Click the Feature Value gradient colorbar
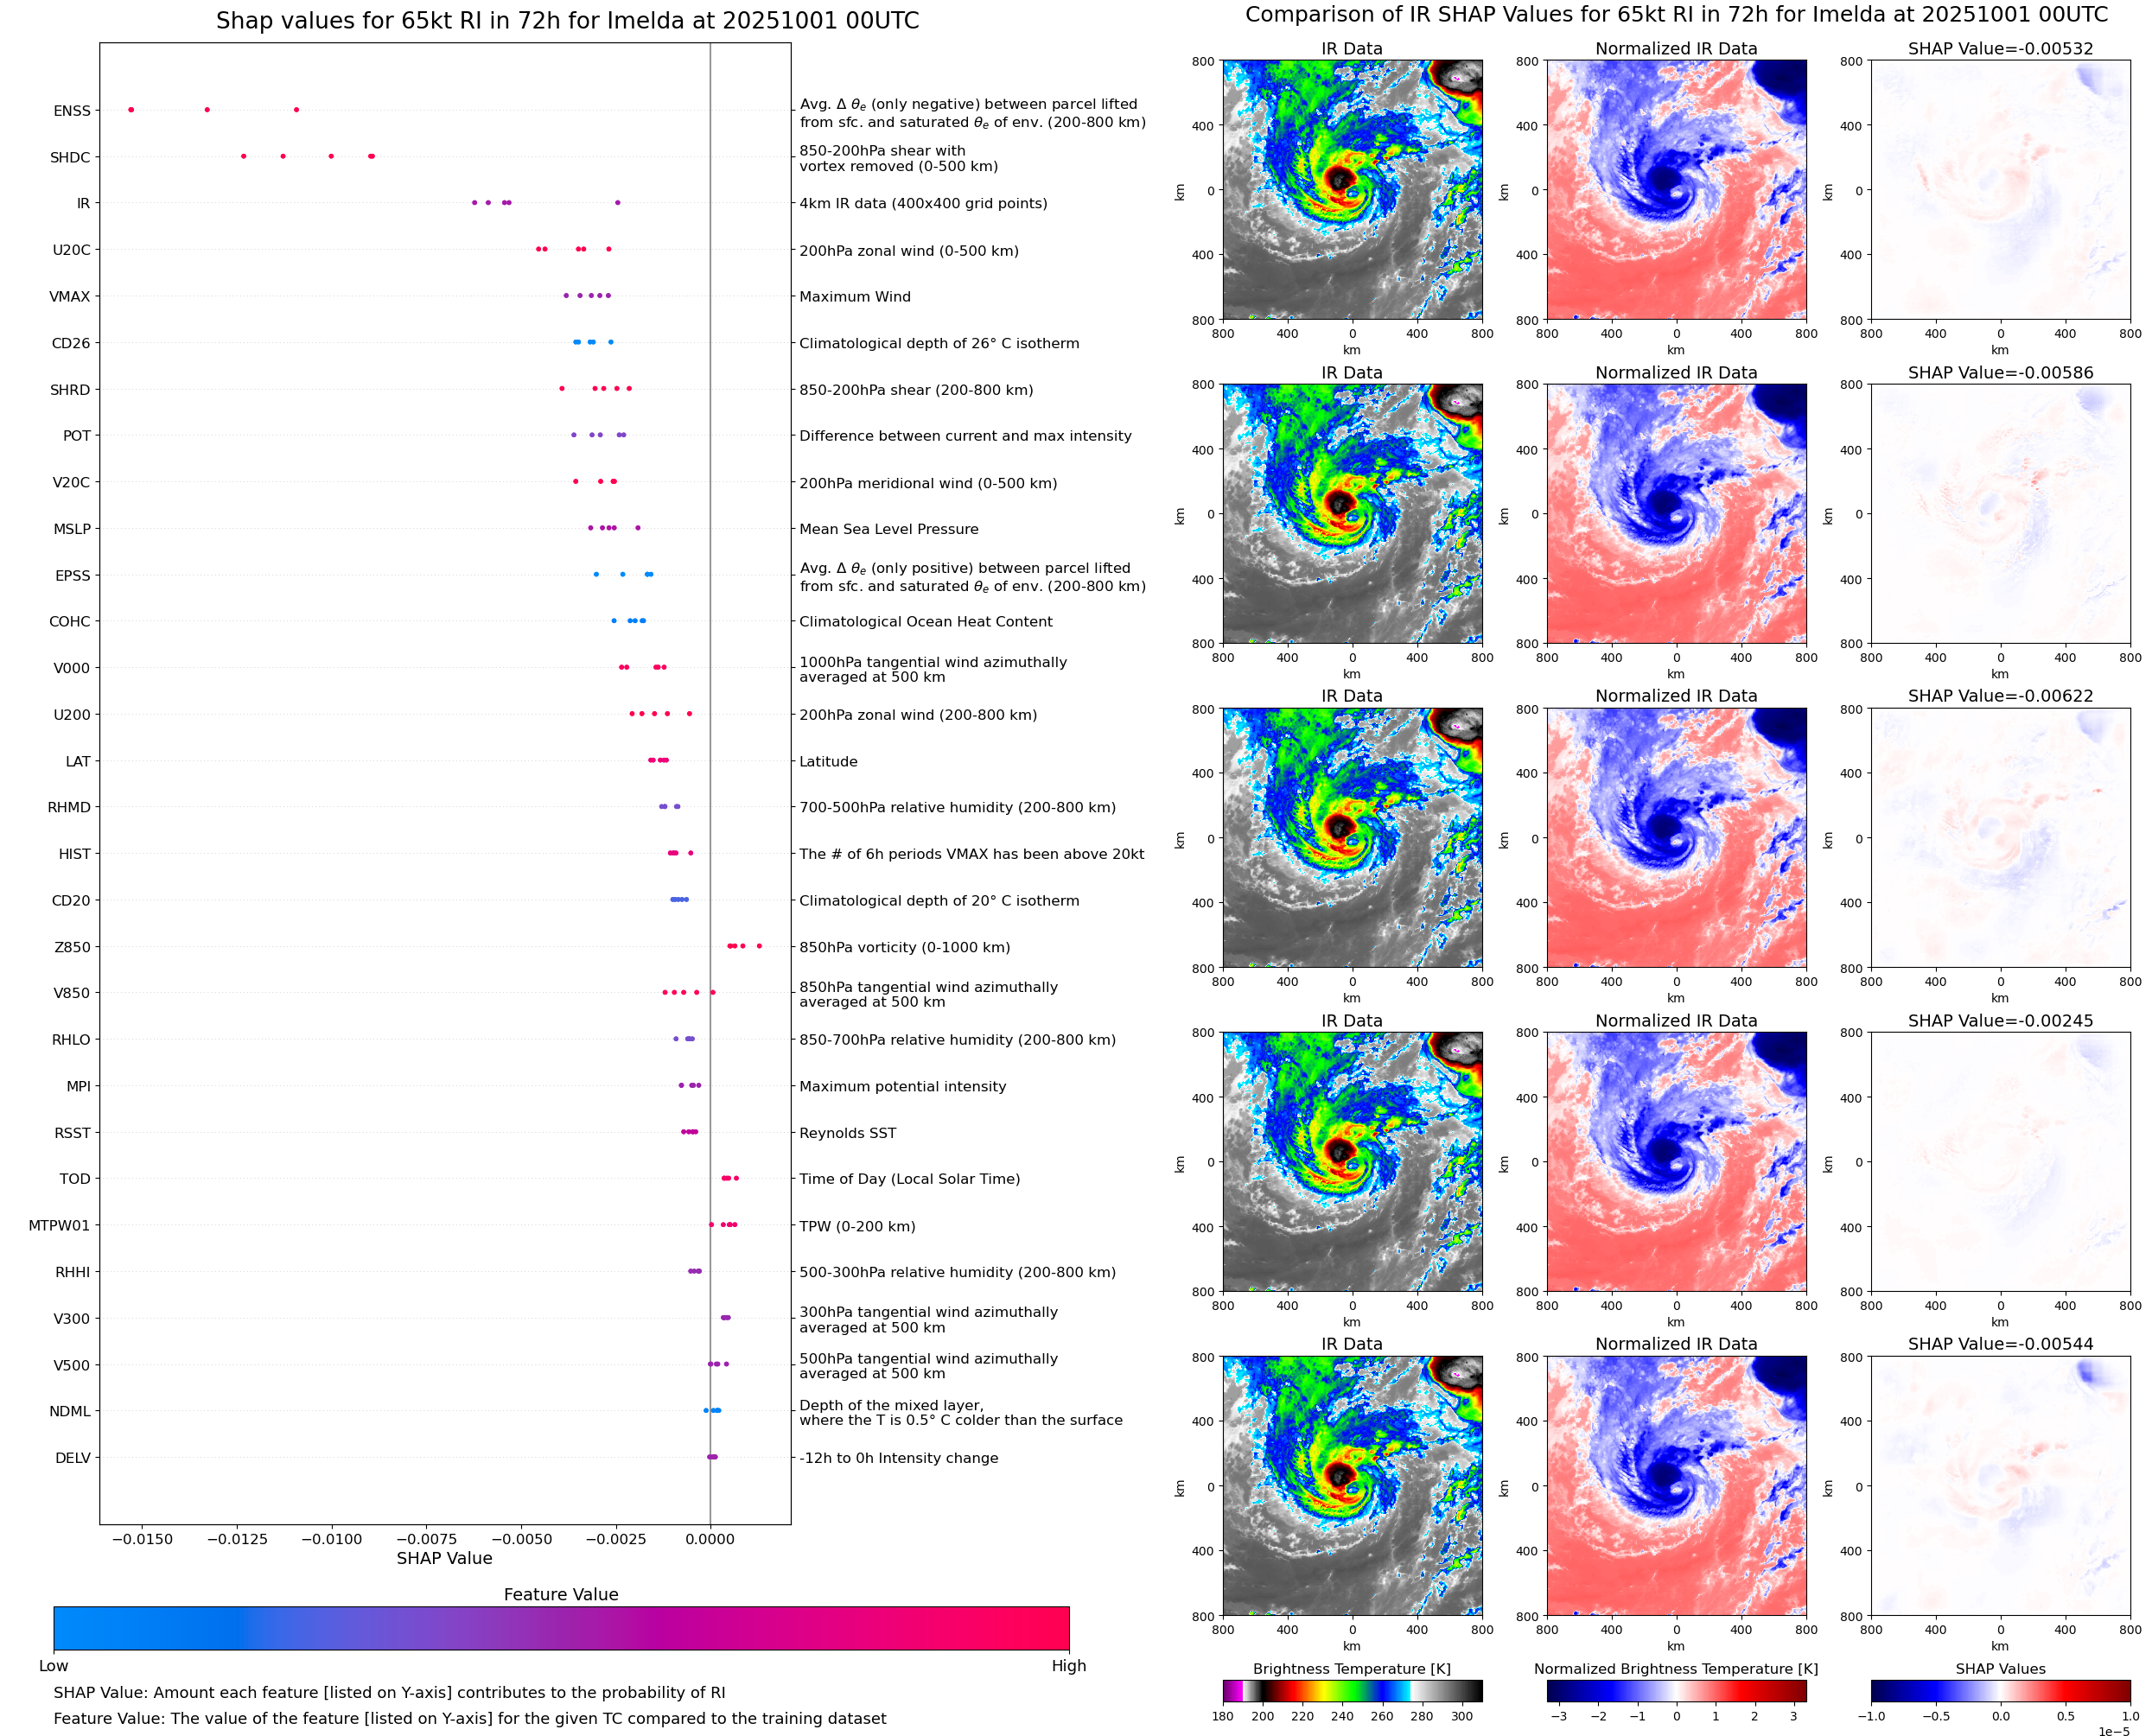Screen dimensions: 2152x1736 point(561,1628)
